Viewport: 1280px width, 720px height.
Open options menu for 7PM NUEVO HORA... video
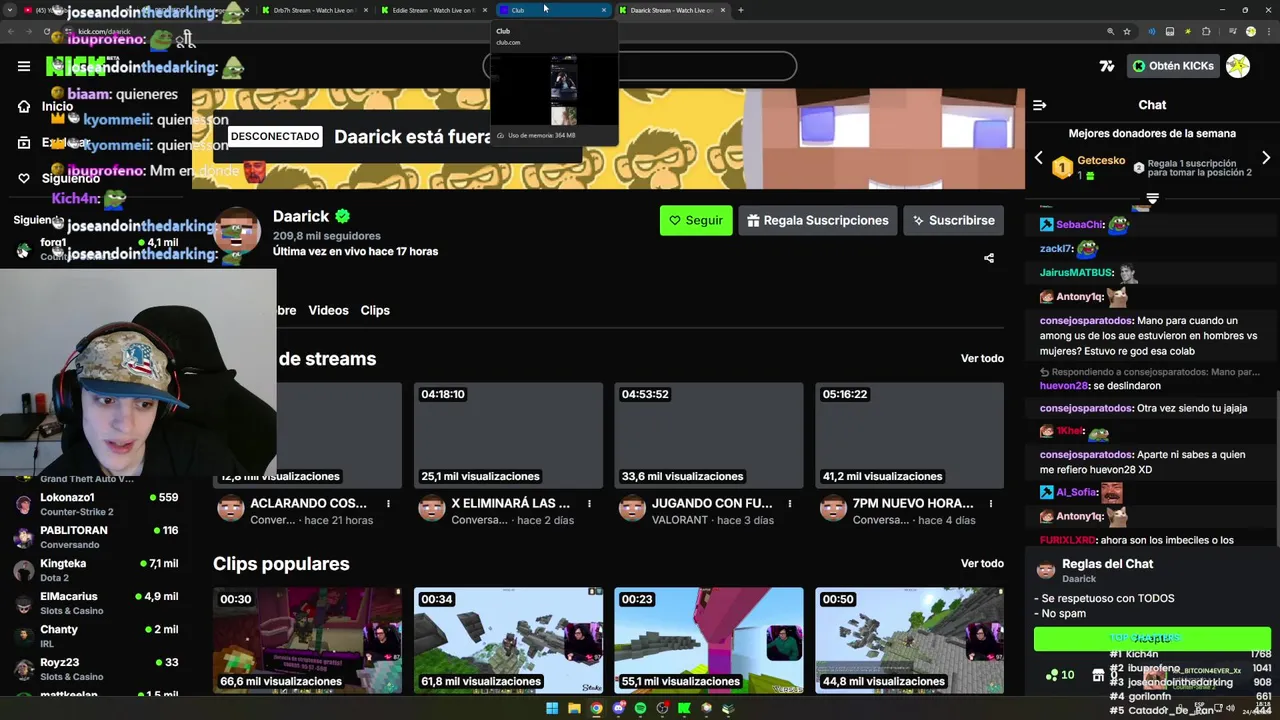[x=990, y=503]
